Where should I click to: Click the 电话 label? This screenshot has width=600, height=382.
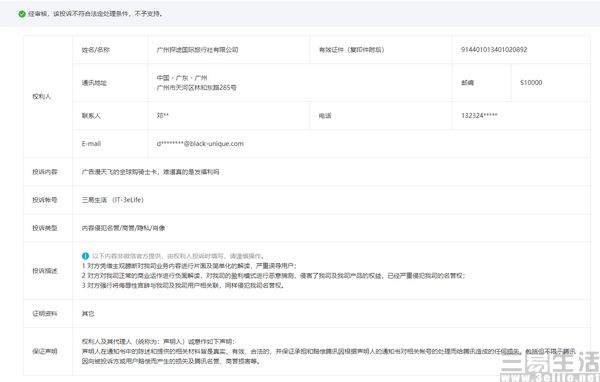point(325,116)
